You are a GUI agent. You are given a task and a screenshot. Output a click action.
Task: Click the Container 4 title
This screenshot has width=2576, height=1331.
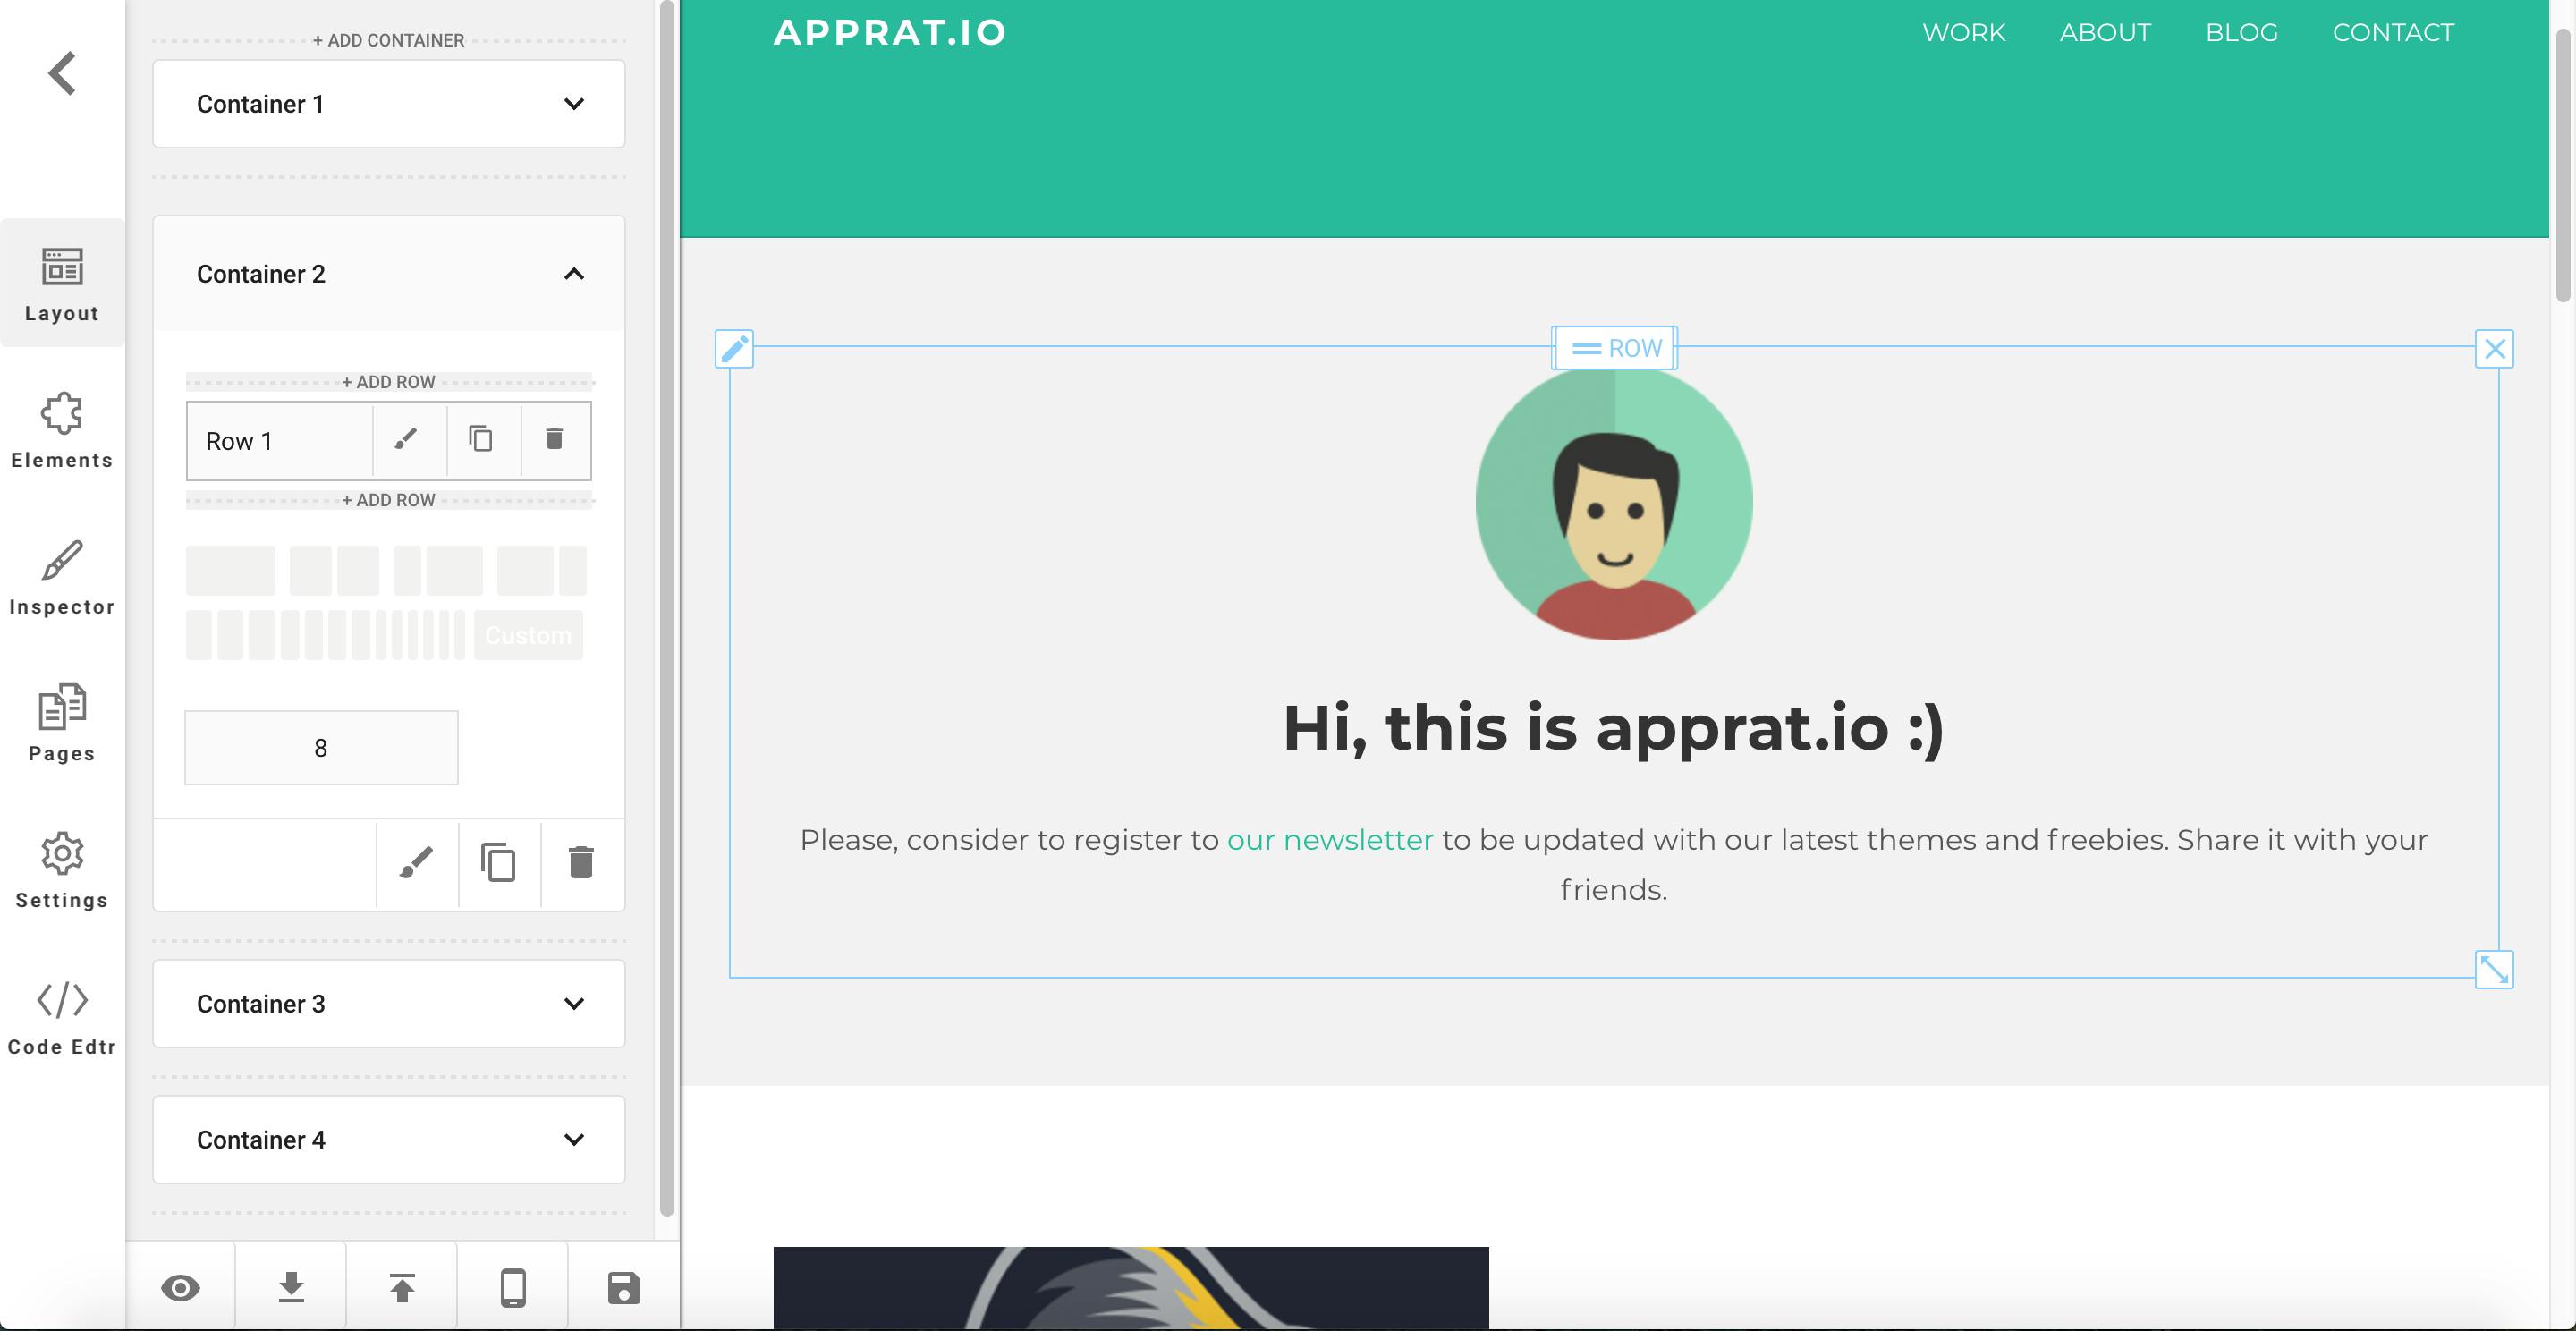click(x=261, y=1140)
